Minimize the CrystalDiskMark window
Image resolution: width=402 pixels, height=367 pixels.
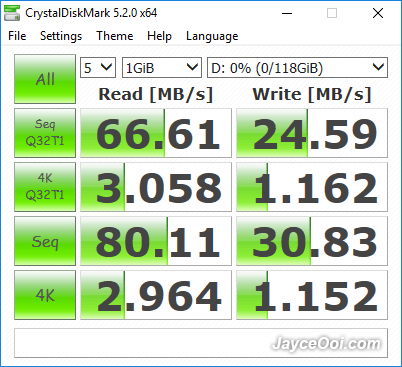pos(287,13)
